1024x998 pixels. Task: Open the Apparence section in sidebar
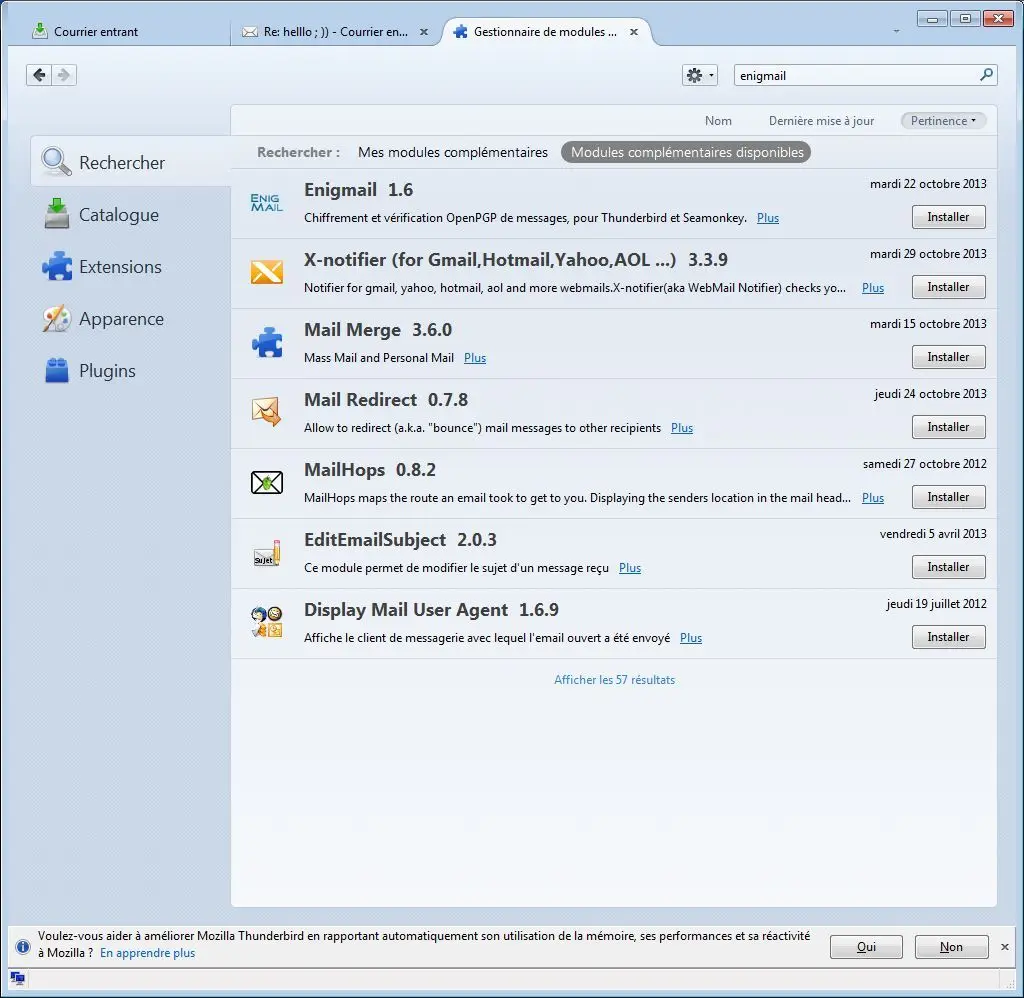click(x=131, y=319)
